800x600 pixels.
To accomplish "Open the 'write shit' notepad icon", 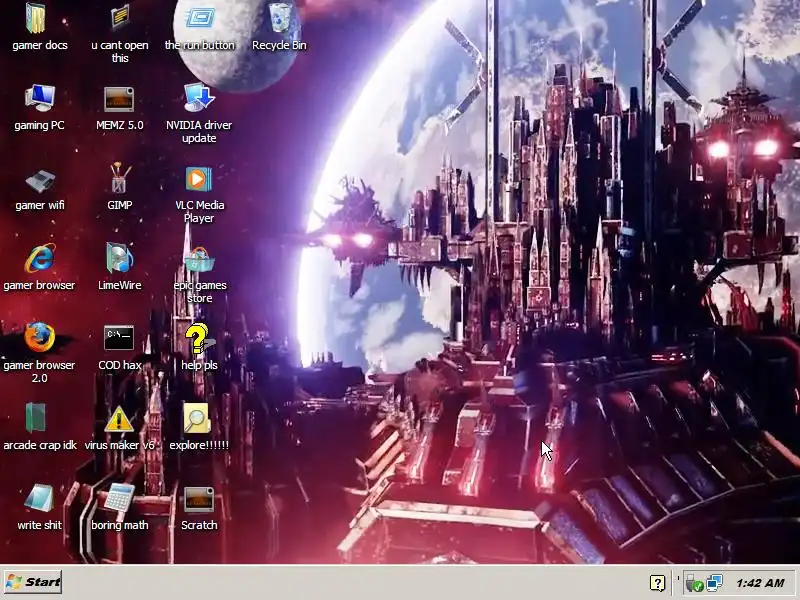I will pos(39,498).
